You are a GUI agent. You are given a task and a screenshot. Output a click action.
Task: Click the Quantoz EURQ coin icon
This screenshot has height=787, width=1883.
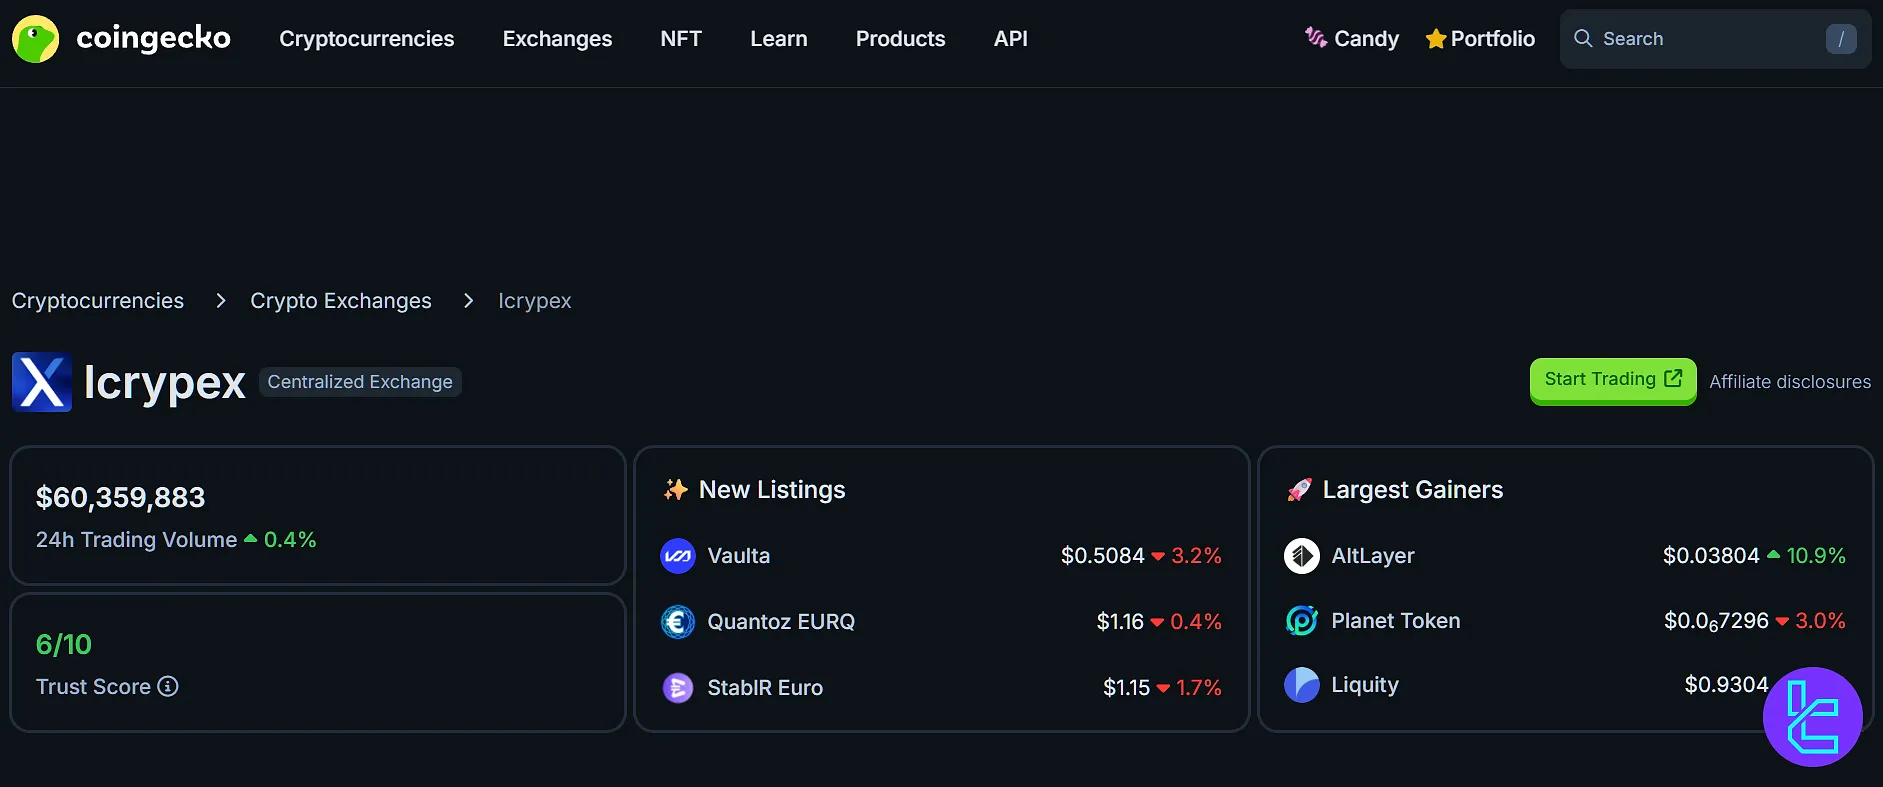click(678, 622)
